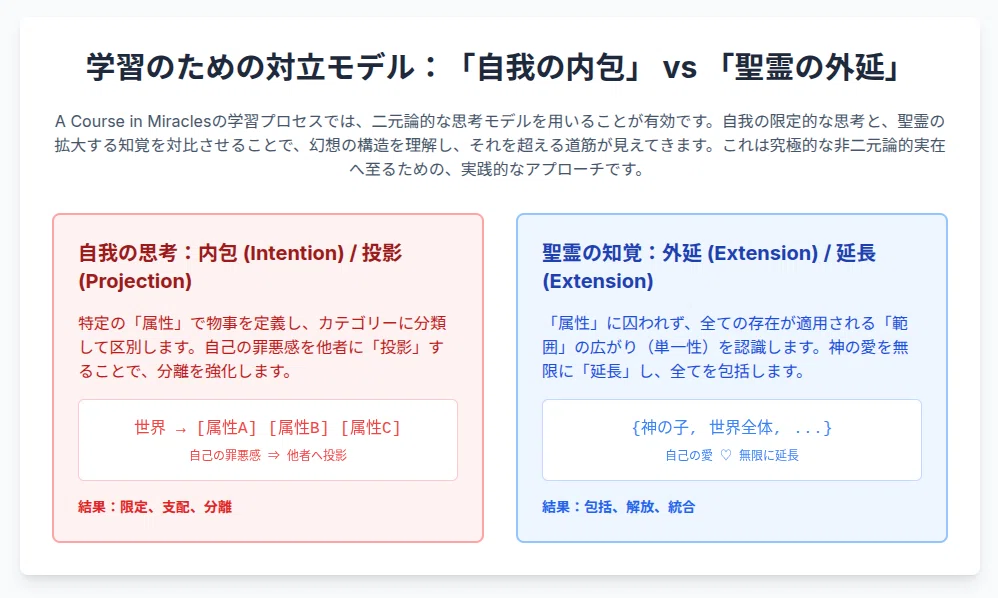Click the heart icon between 自己の愛 and 無限に延長
The height and width of the screenshot is (598, 998).
pyautogui.click(x=726, y=455)
